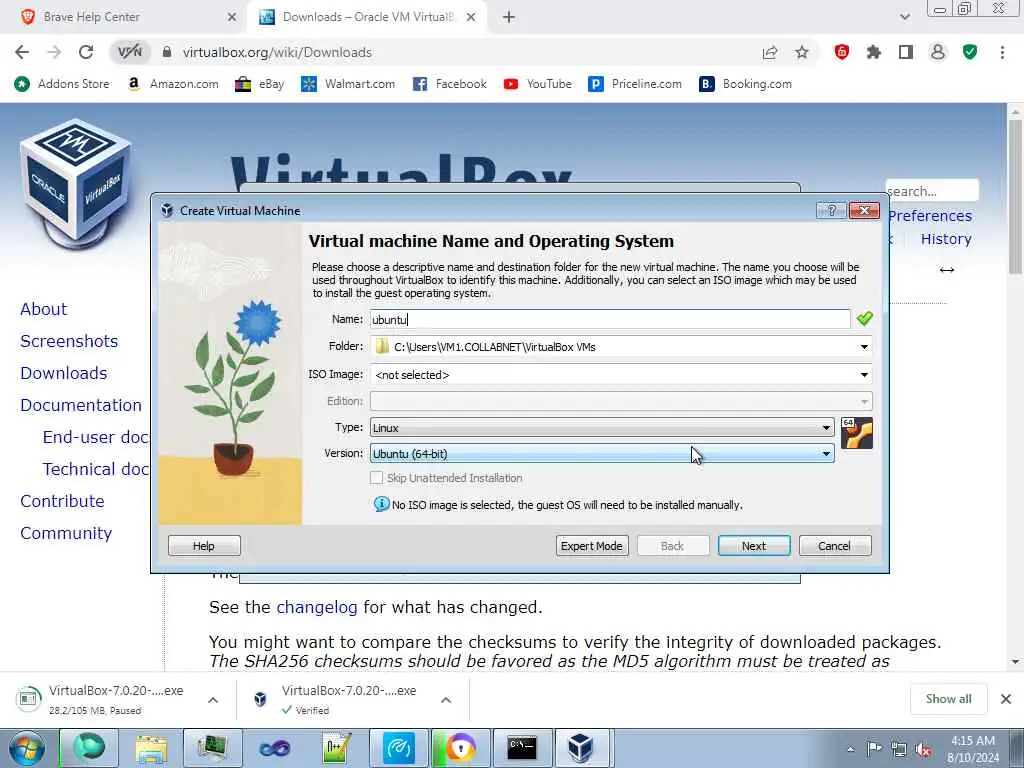This screenshot has width=1024, height=768.
Task: Go back to previous page
Action: [22, 52]
